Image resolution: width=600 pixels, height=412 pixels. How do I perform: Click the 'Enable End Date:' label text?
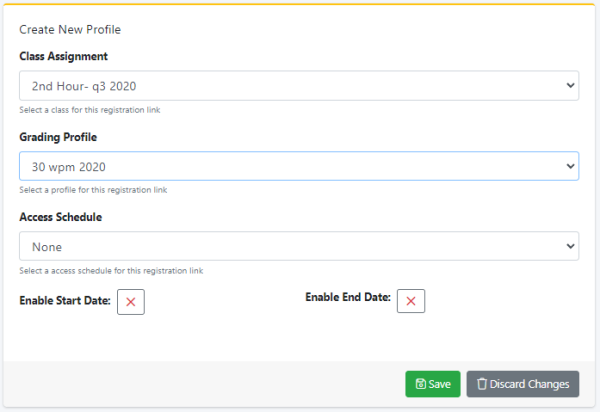pos(348,297)
